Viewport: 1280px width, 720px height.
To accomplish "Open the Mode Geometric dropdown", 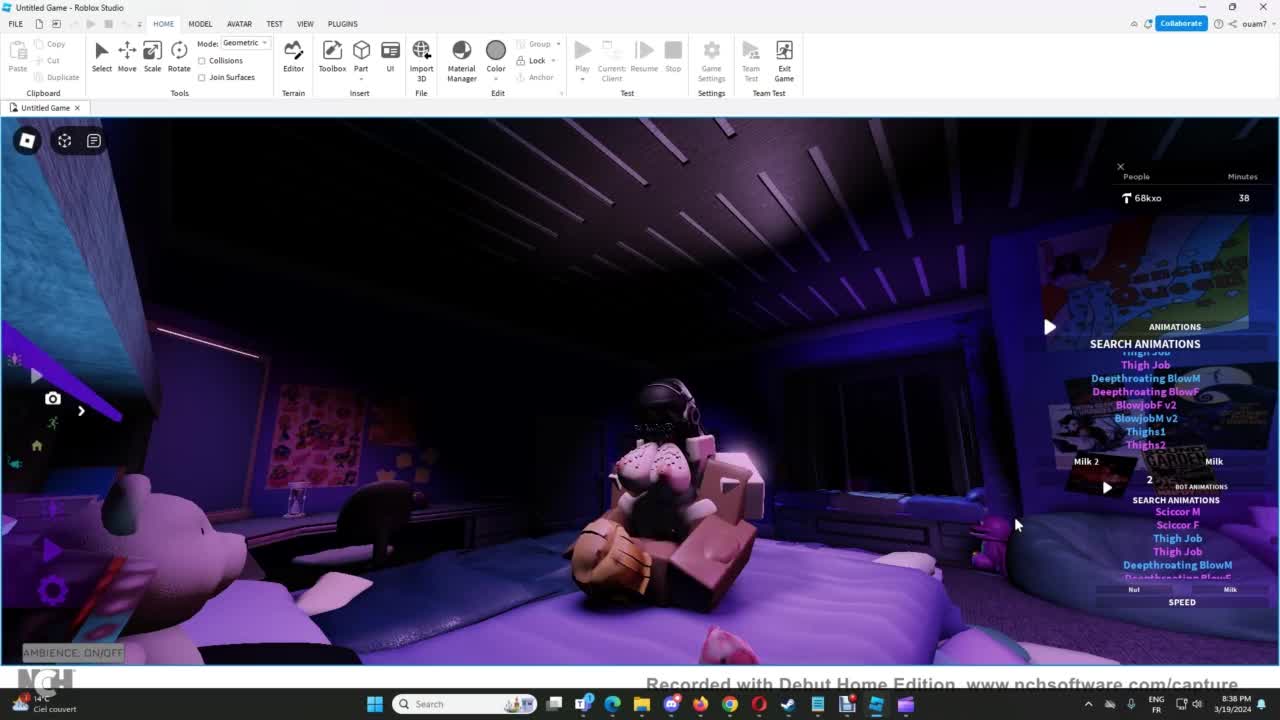I will click(245, 43).
